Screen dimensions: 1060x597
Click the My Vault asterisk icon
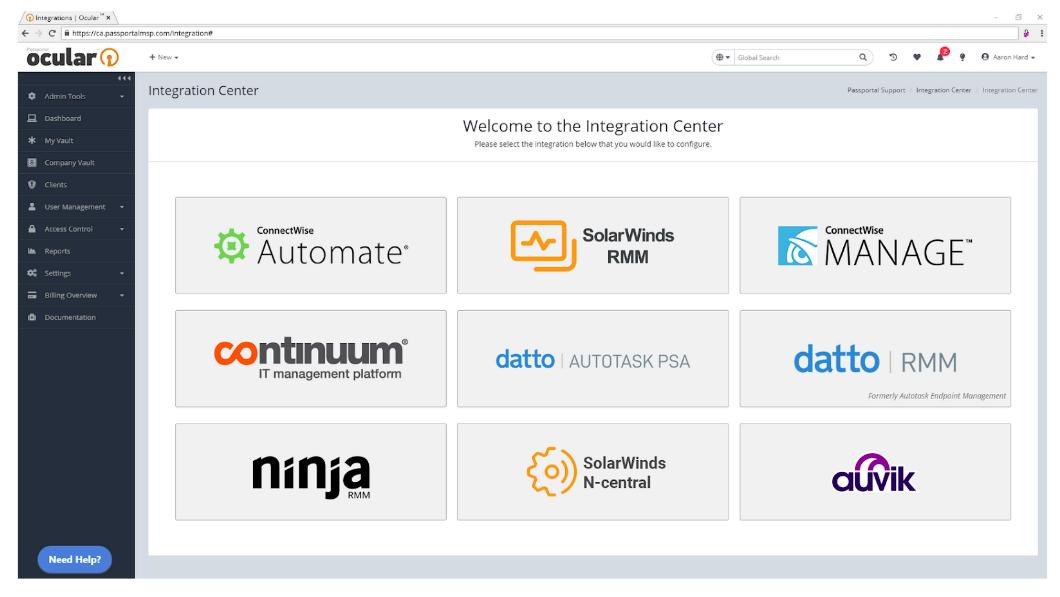[x=32, y=141]
